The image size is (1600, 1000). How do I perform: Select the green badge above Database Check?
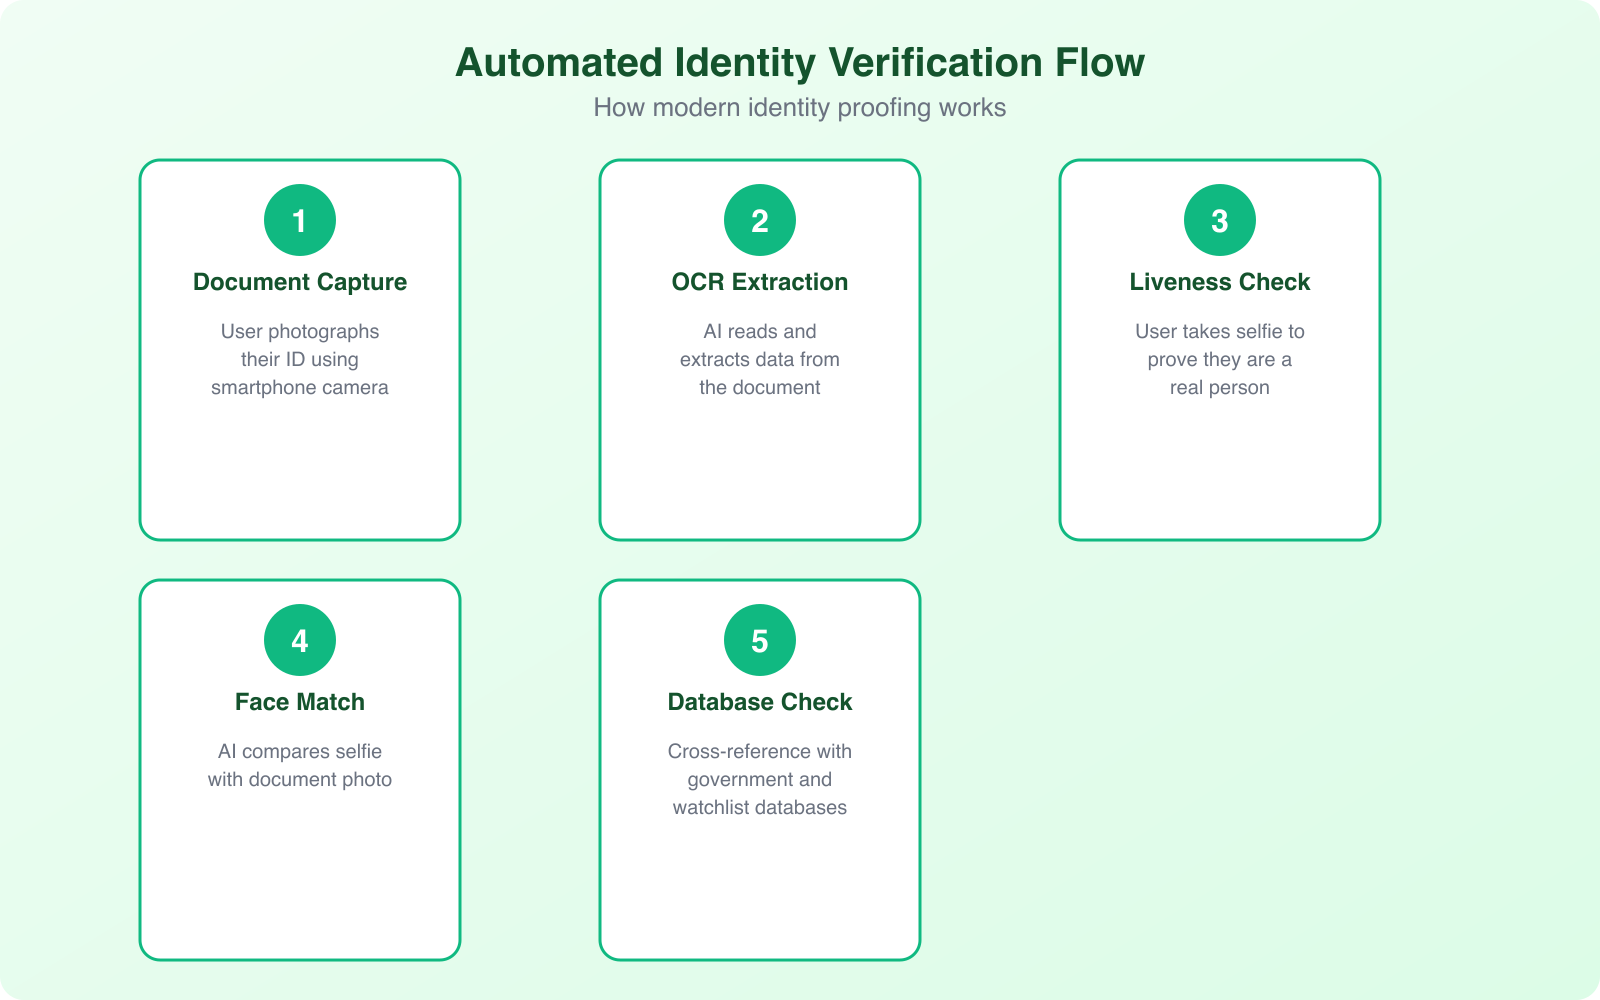[x=759, y=639]
